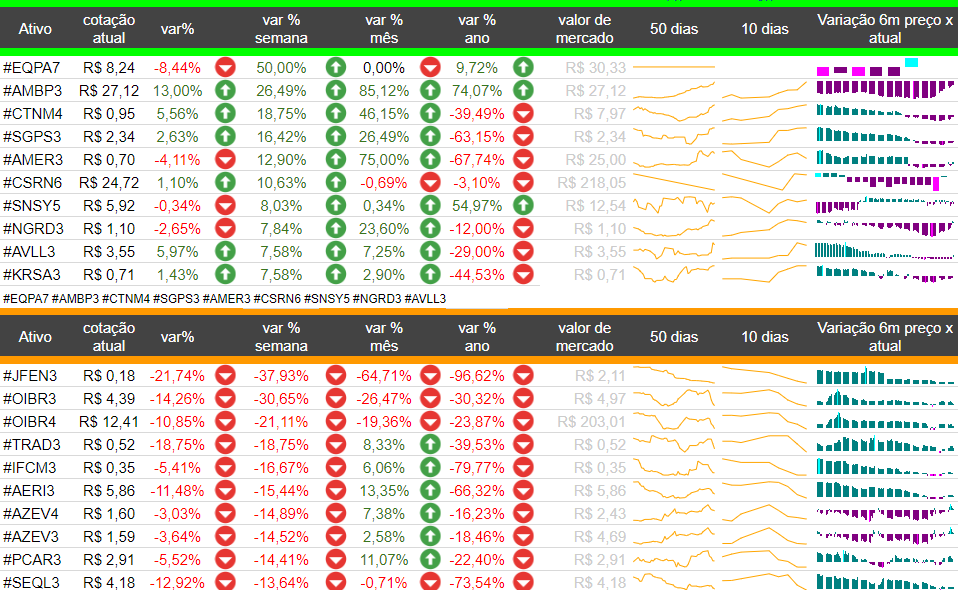
Task: Click the green up arrow next to #AZEV3 2,58%
Action: (430, 536)
